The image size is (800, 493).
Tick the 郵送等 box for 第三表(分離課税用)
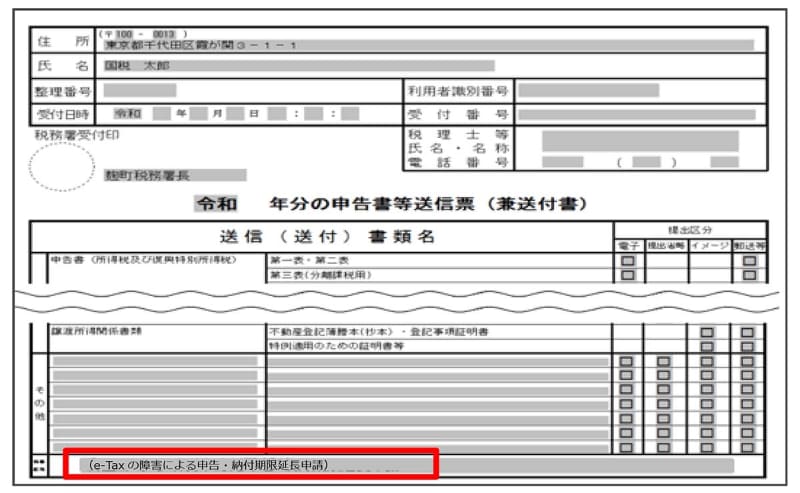coord(749,275)
